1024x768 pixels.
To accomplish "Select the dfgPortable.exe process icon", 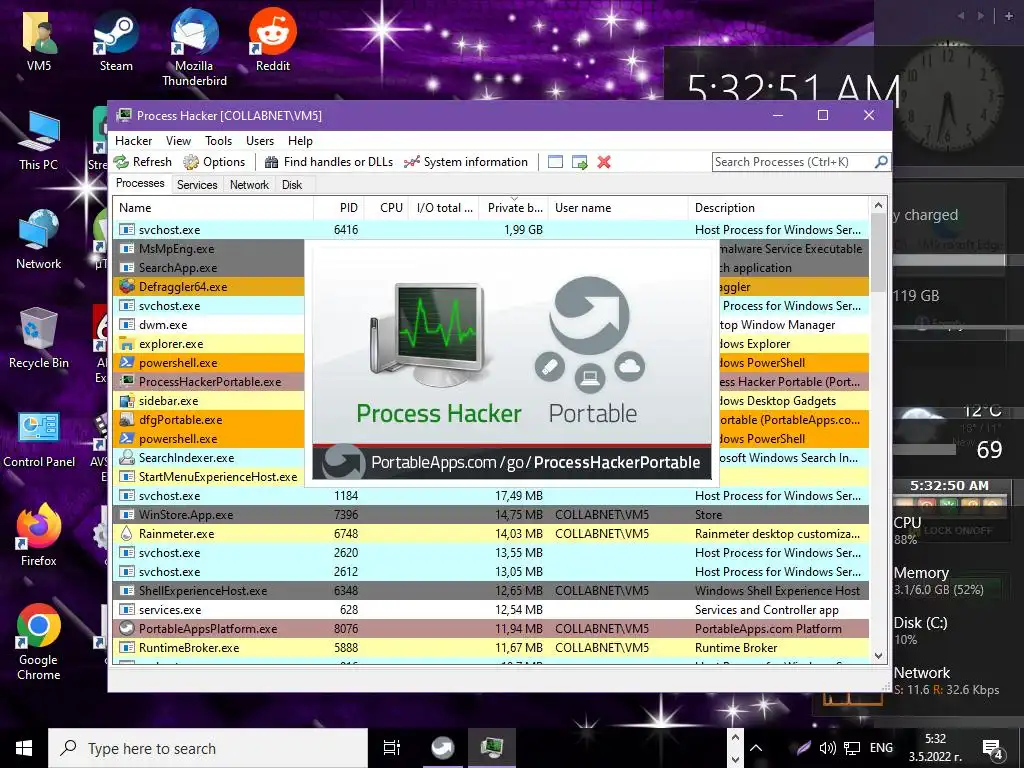I will pos(127,419).
